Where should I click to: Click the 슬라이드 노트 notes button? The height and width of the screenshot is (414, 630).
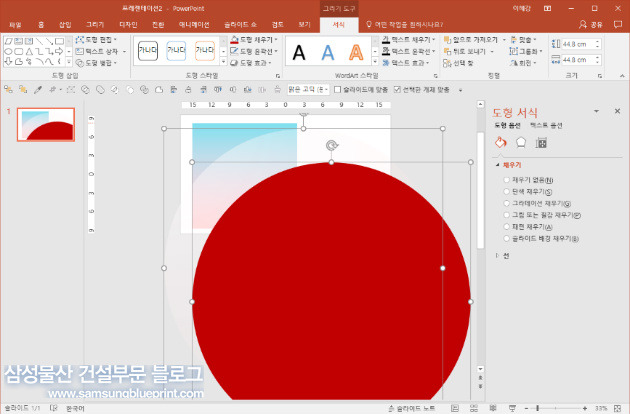pos(412,408)
